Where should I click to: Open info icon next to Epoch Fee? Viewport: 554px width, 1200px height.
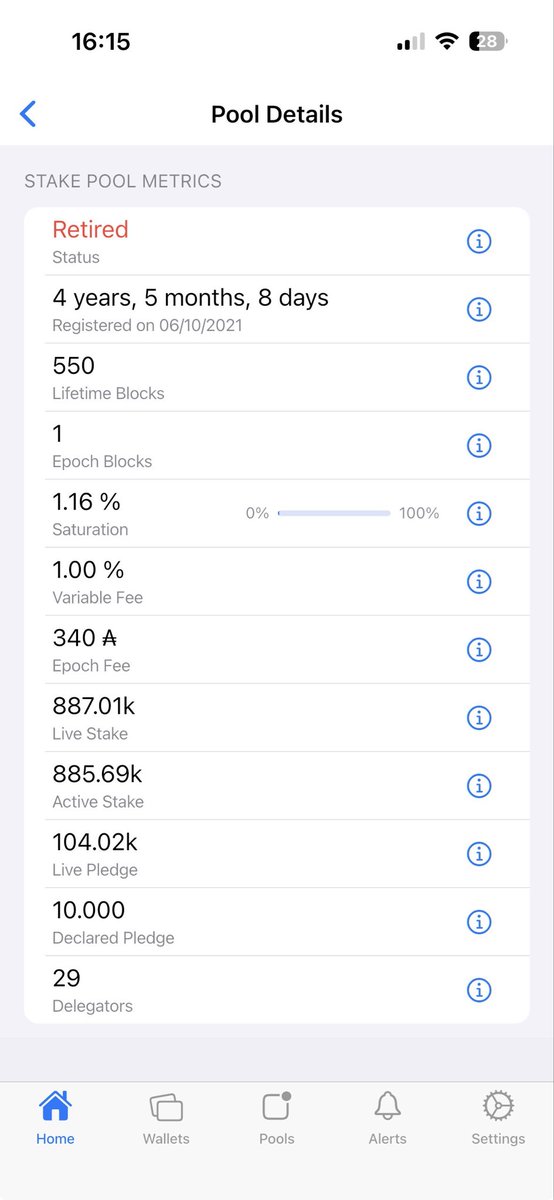pos(479,649)
